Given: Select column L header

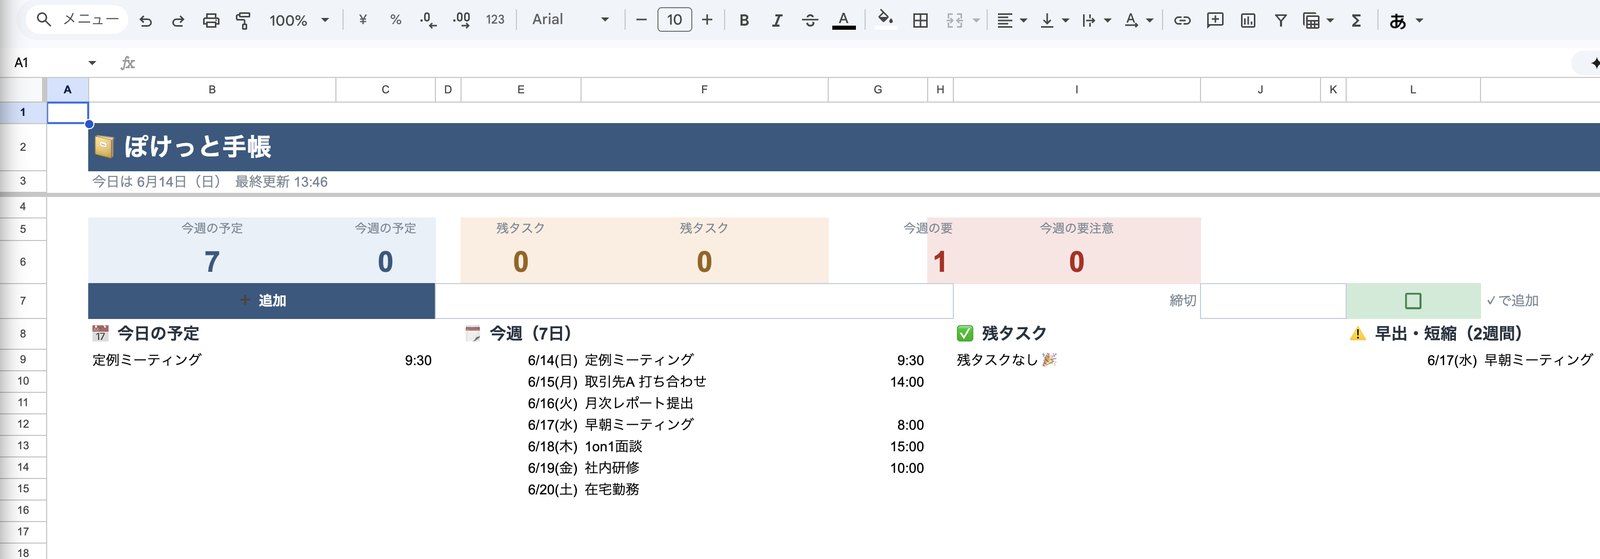Looking at the screenshot, I should pyautogui.click(x=1413, y=89).
